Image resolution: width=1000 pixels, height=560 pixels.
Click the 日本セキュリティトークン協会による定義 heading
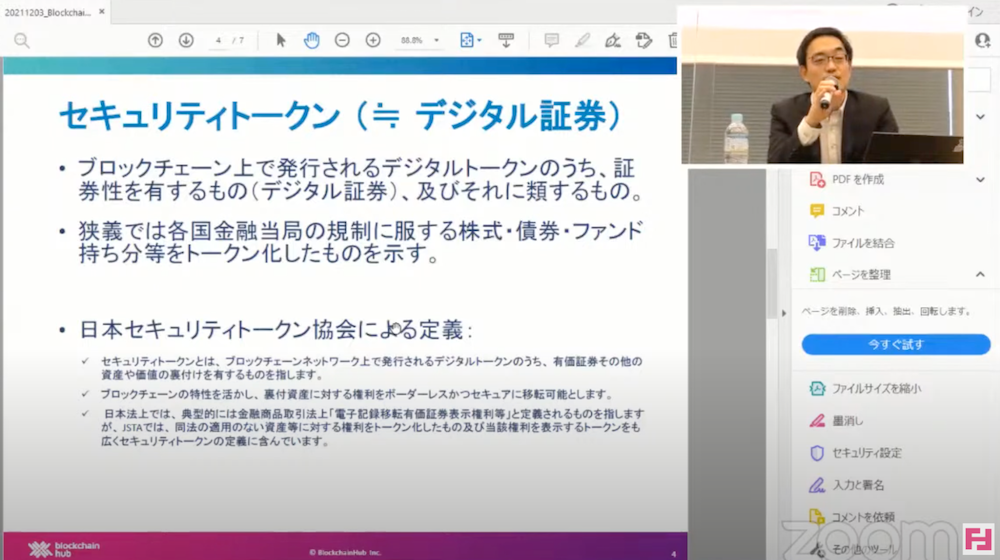tap(276, 330)
